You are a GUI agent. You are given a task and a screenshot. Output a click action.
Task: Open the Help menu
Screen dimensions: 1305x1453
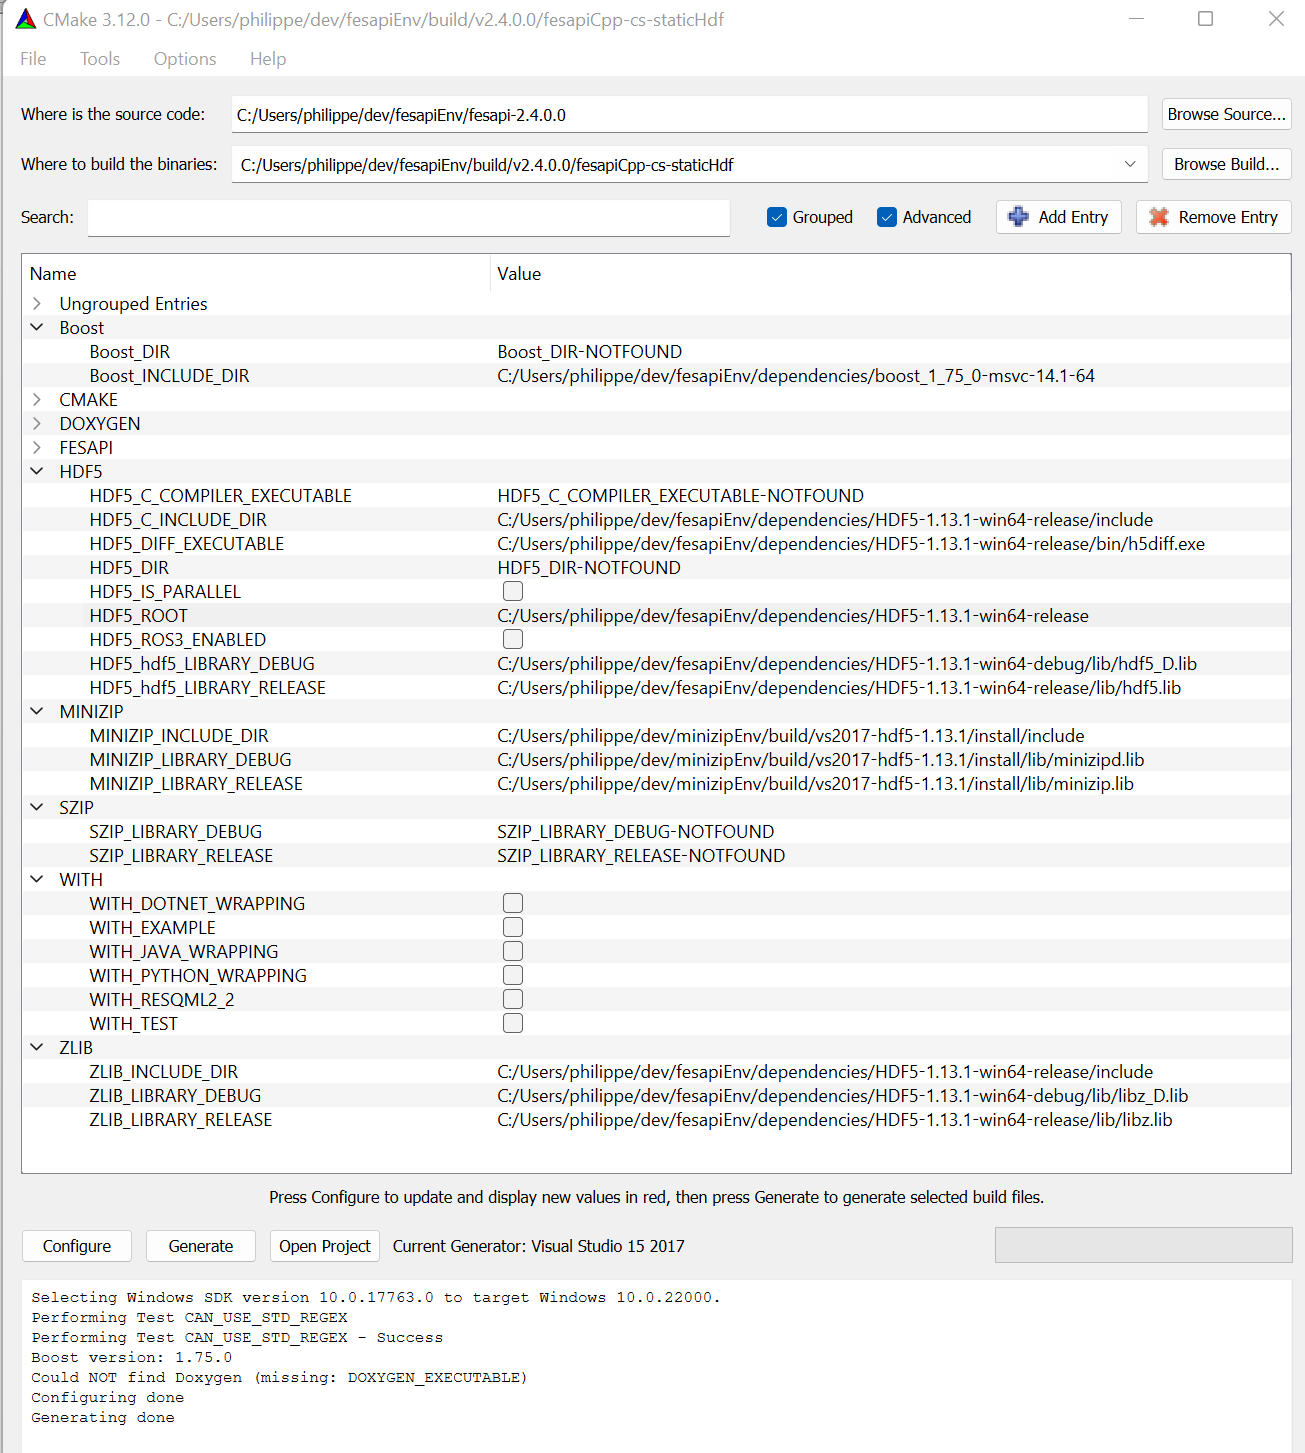point(268,59)
